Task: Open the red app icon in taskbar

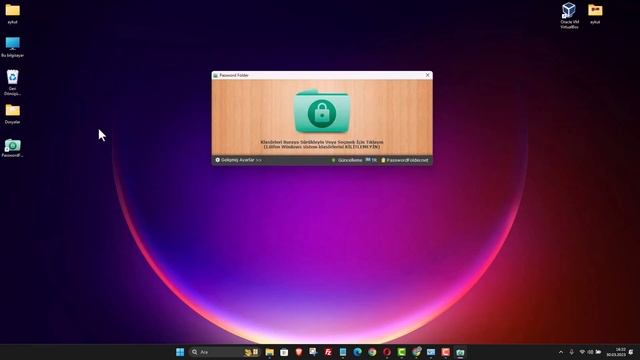Action: pyautogui.click(x=446, y=352)
